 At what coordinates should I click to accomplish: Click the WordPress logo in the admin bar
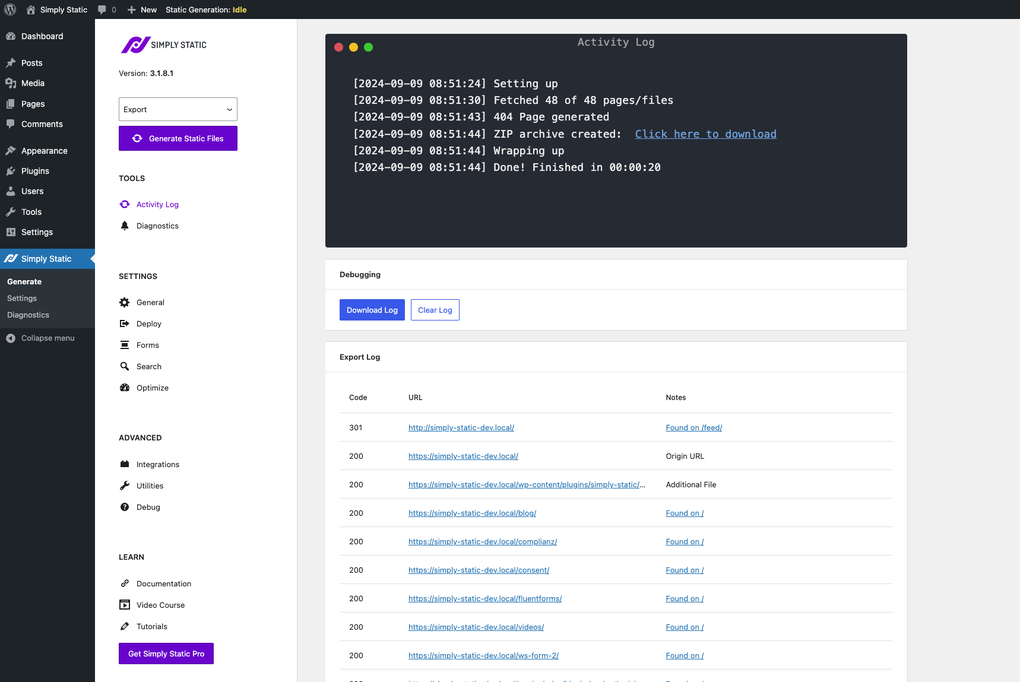(x=9, y=9)
